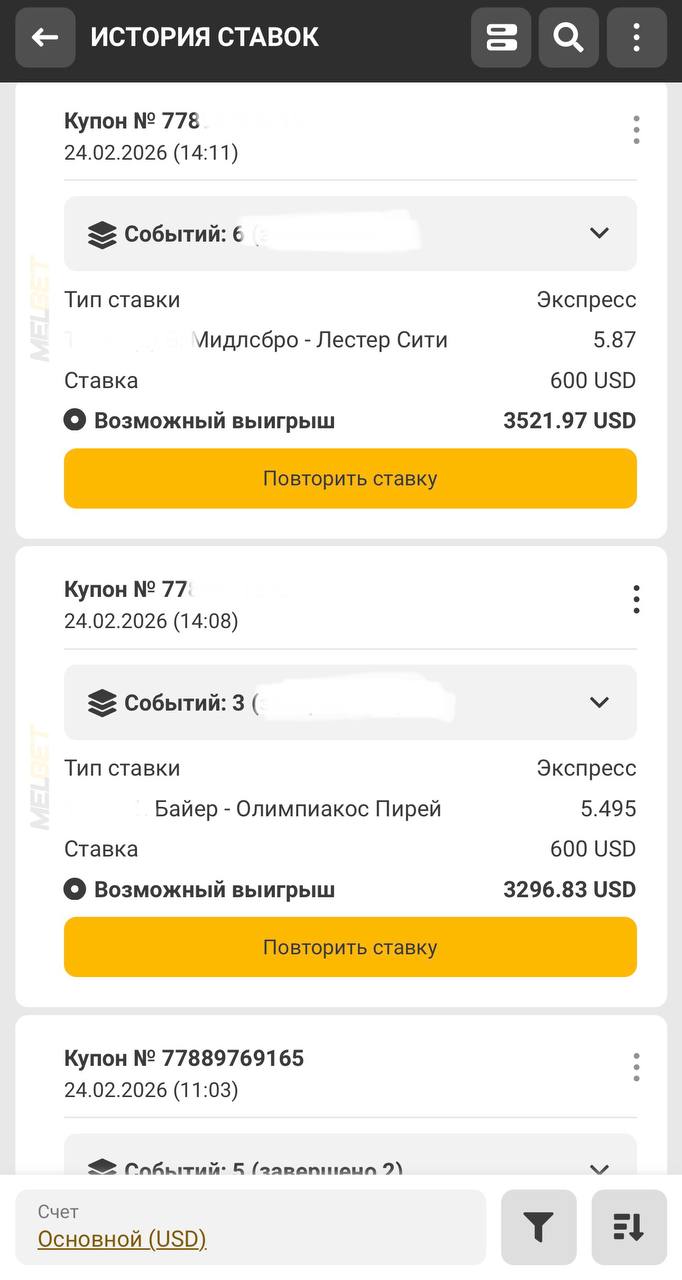Image resolution: width=682 pixels, height=1280 pixels.
Task: Expand the 3 events list chevron
Action: (599, 702)
